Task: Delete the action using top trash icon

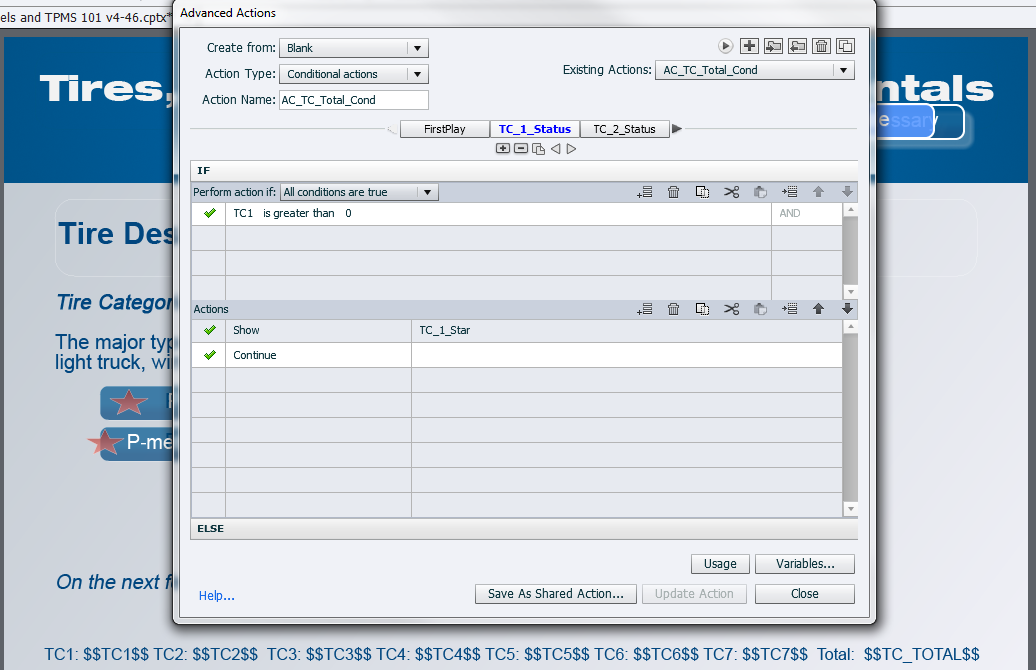Action: pos(821,46)
